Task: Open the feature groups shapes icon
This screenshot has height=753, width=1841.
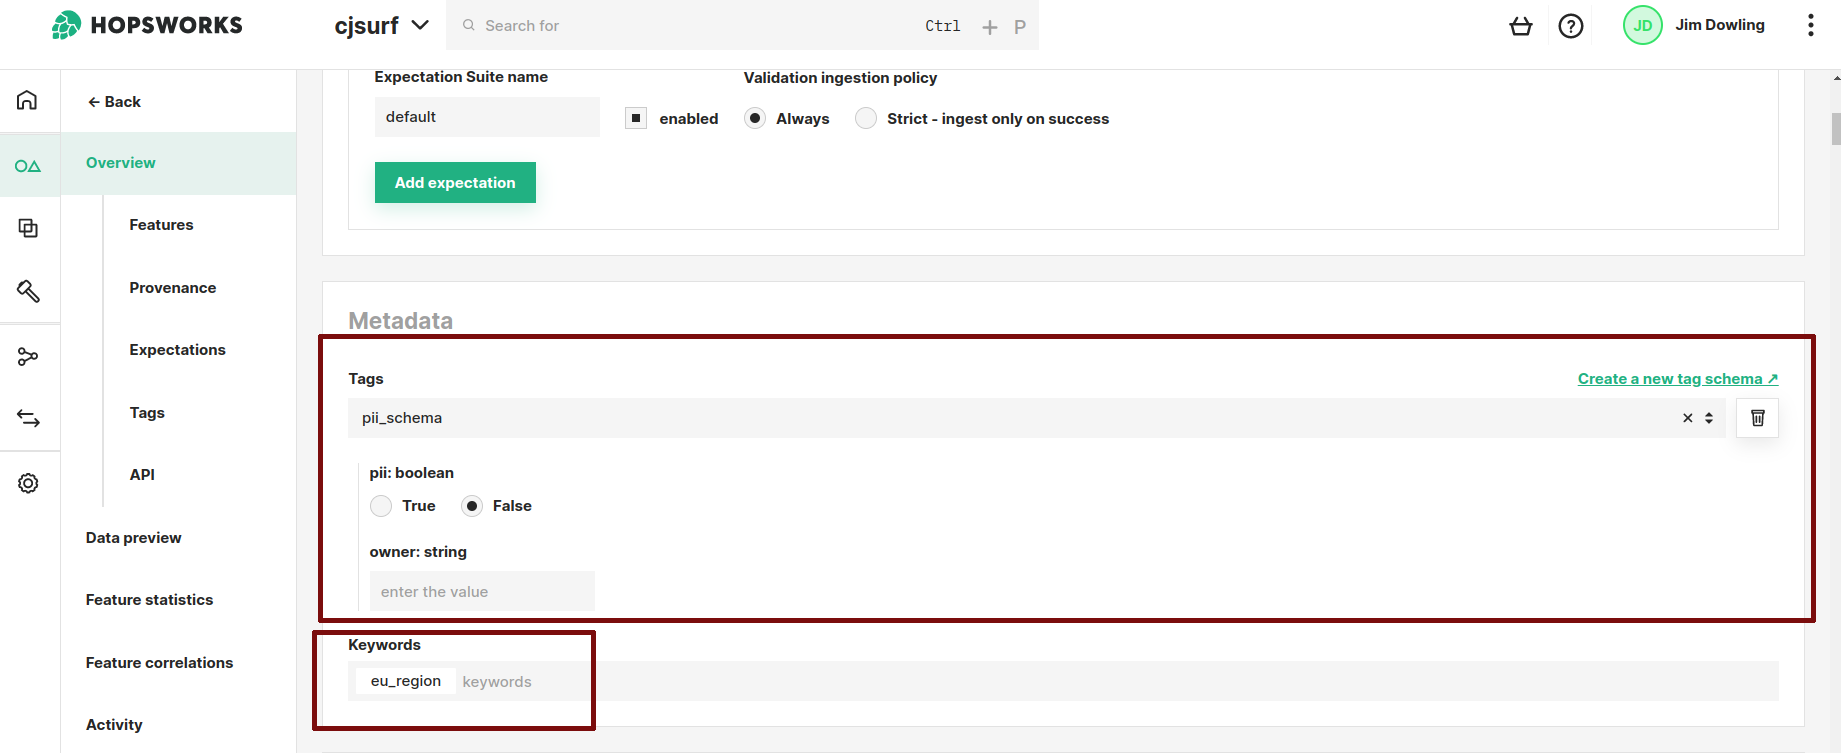Action: tap(28, 166)
